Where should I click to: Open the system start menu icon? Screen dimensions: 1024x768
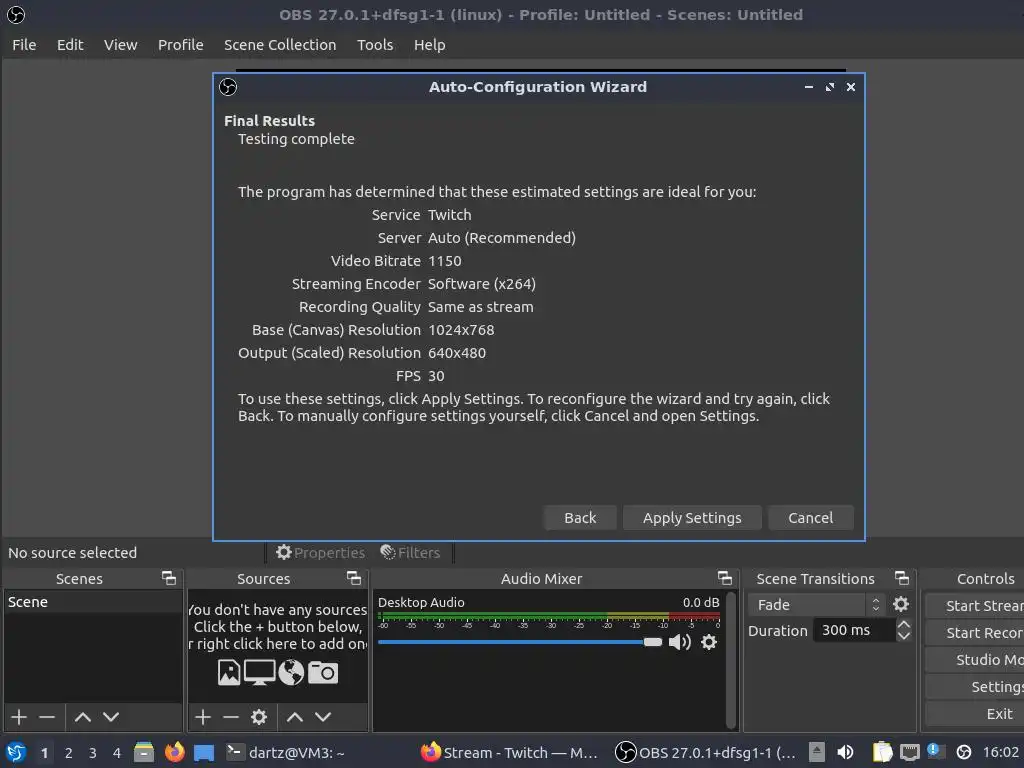click(16, 753)
